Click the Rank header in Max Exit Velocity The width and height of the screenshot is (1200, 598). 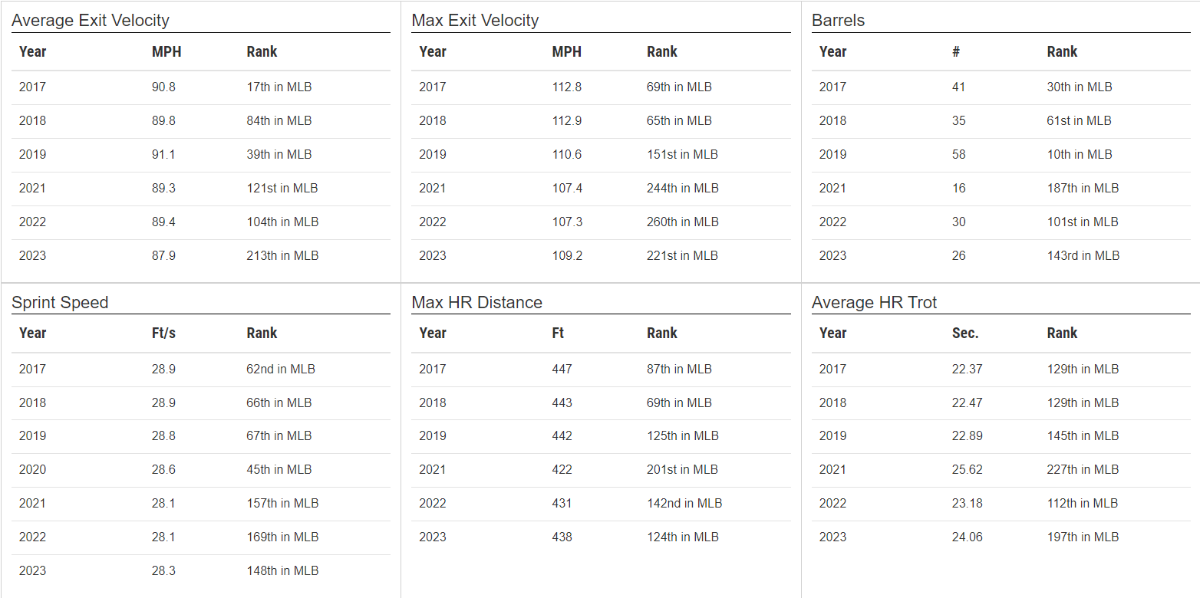pos(662,52)
